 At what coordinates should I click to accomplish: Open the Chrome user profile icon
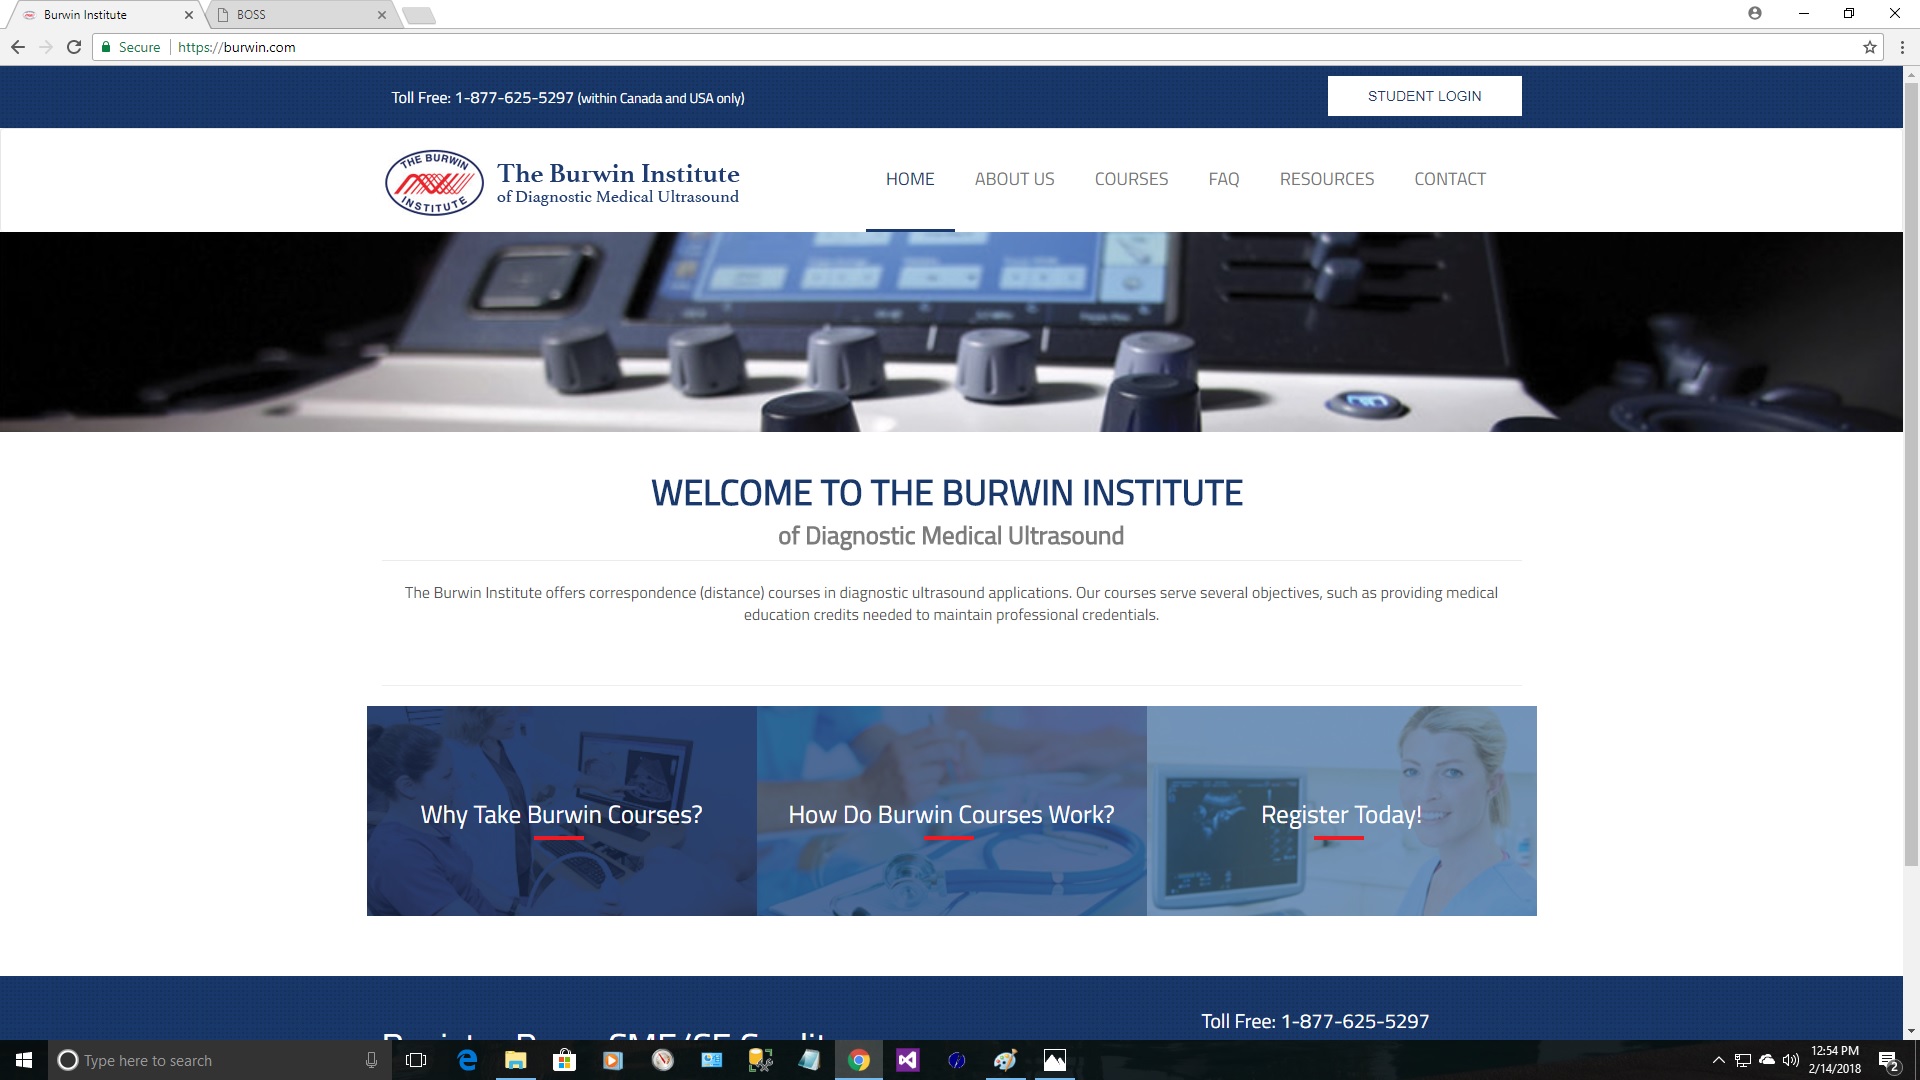pyautogui.click(x=1755, y=13)
